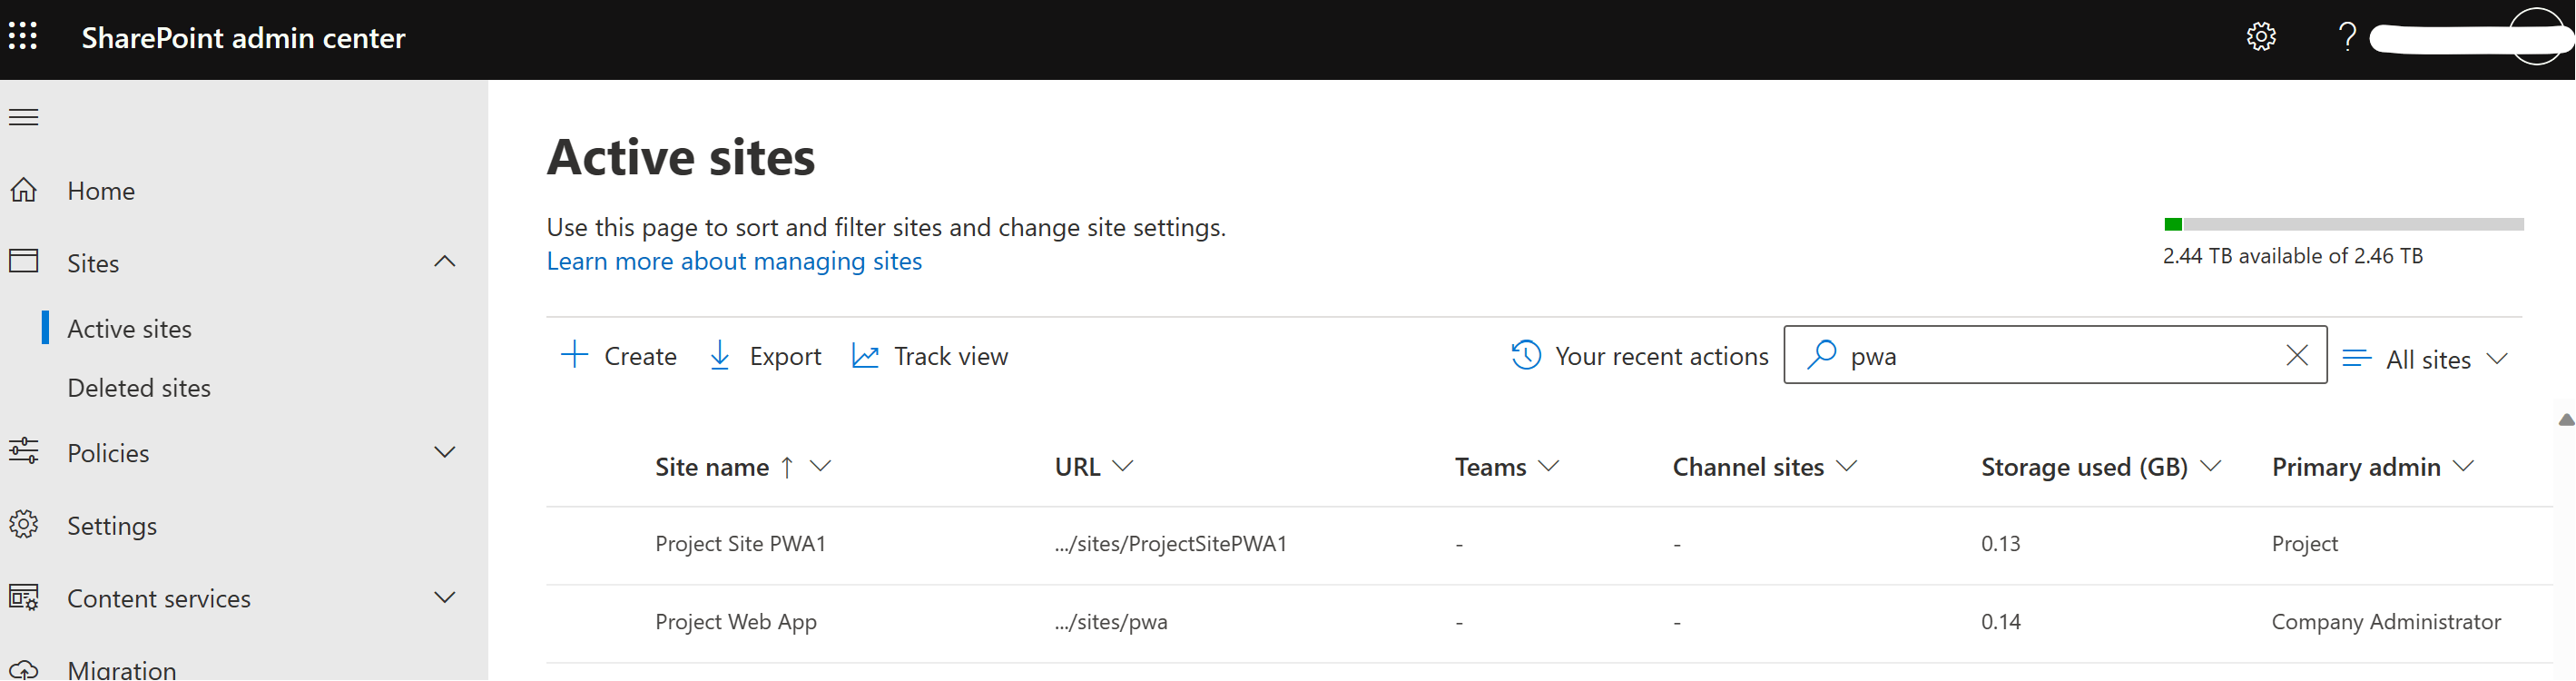Clear the pwa search text

2297,355
